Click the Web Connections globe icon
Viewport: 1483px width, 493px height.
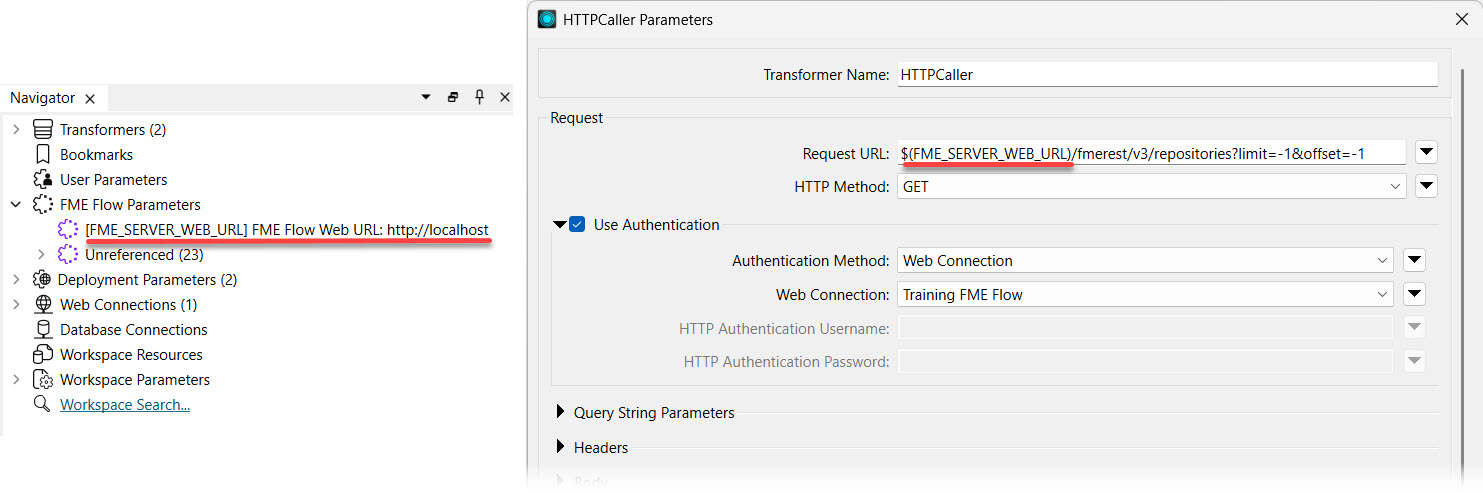tap(43, 305)
